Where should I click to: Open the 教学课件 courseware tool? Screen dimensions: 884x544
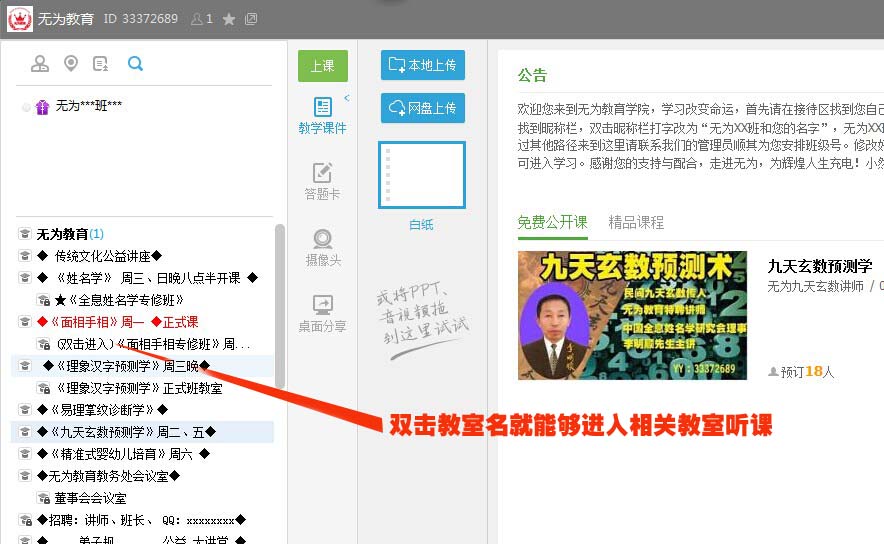322,116
